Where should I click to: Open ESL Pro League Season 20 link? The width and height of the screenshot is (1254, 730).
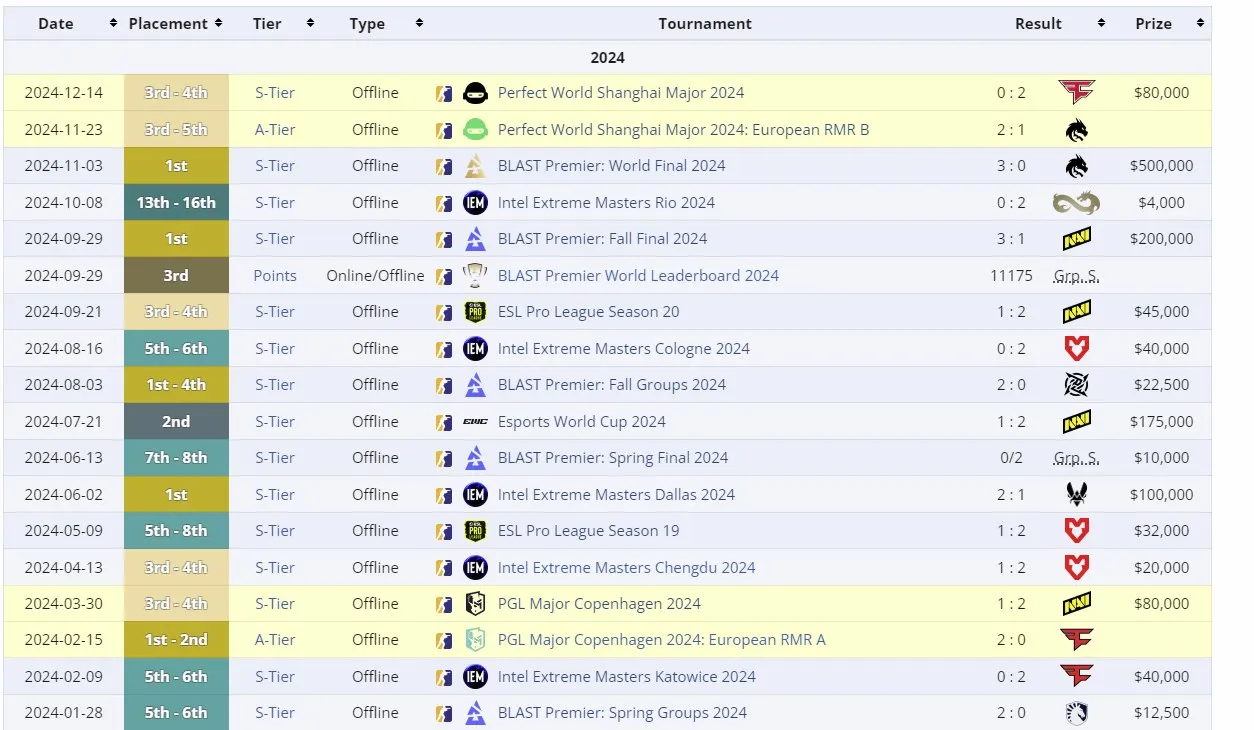[x=588, y=312]
